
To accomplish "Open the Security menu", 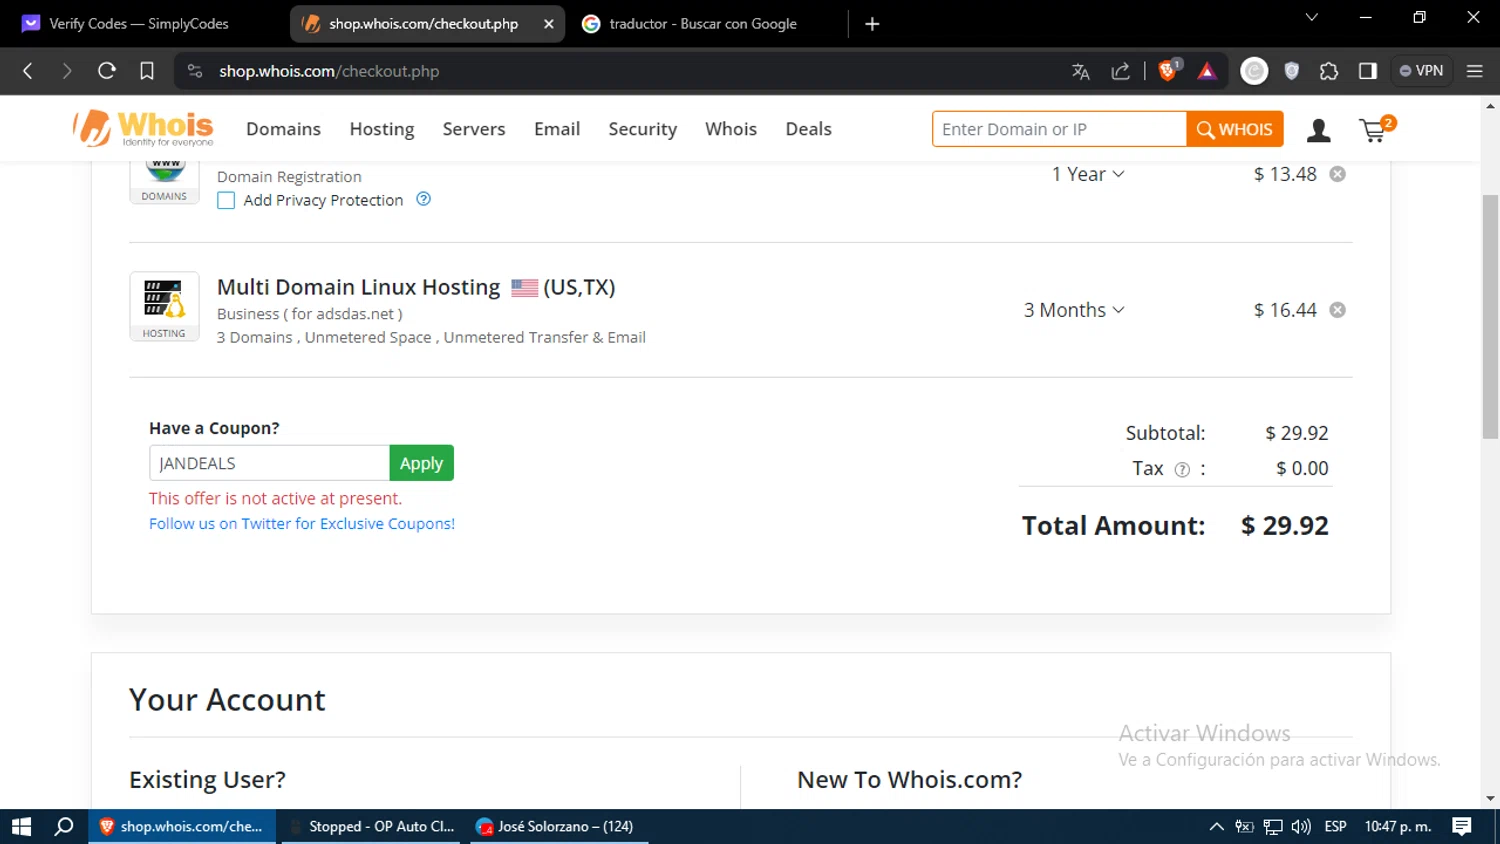I will 643,129.
